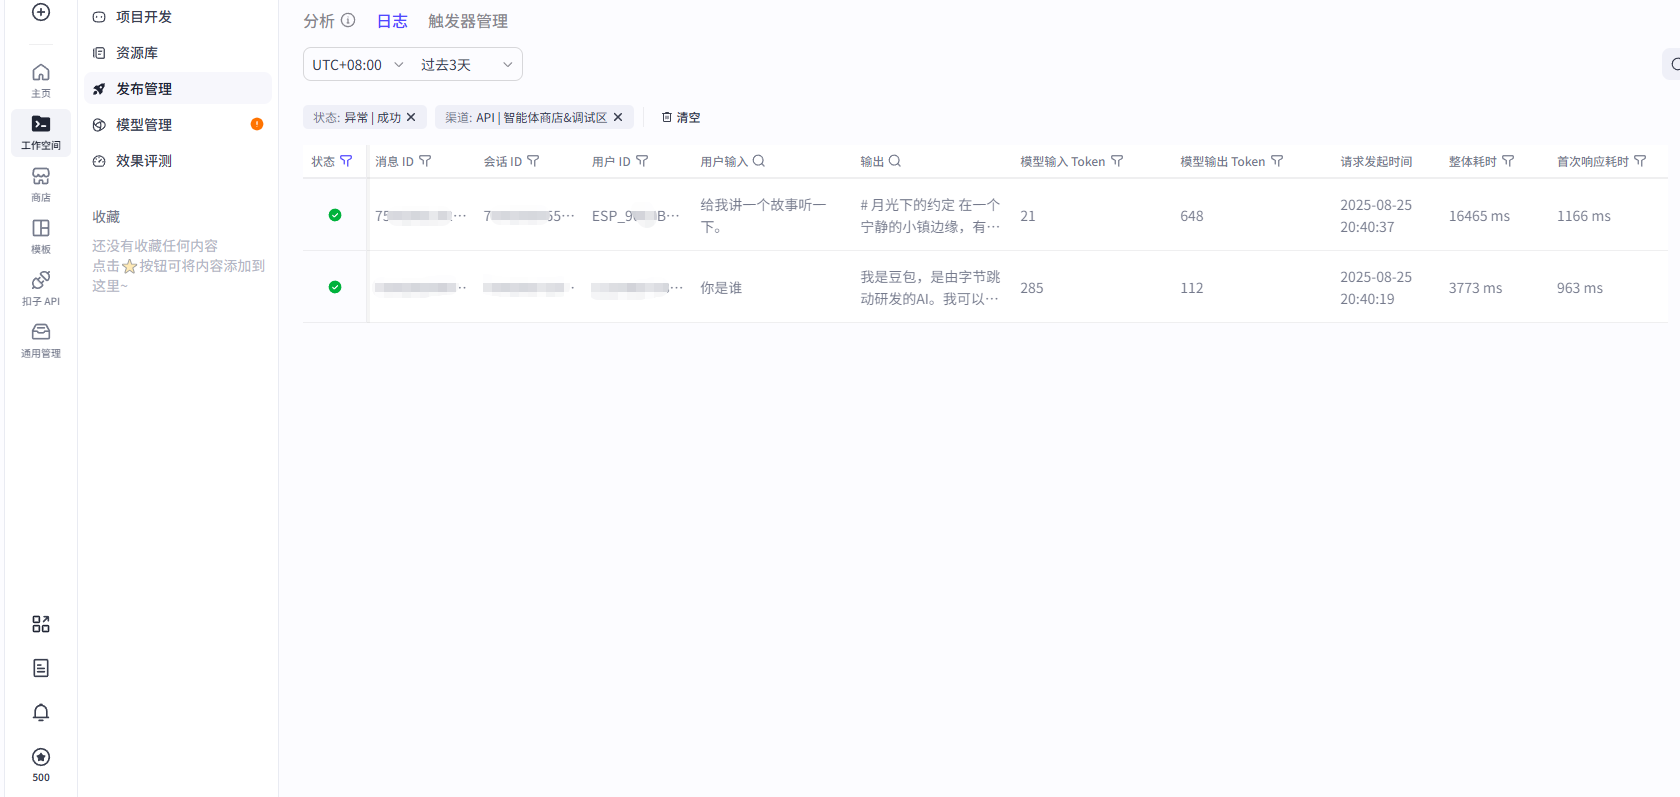
Task: Switch to the 日志 tab
Action: click(x=392, y=21)
